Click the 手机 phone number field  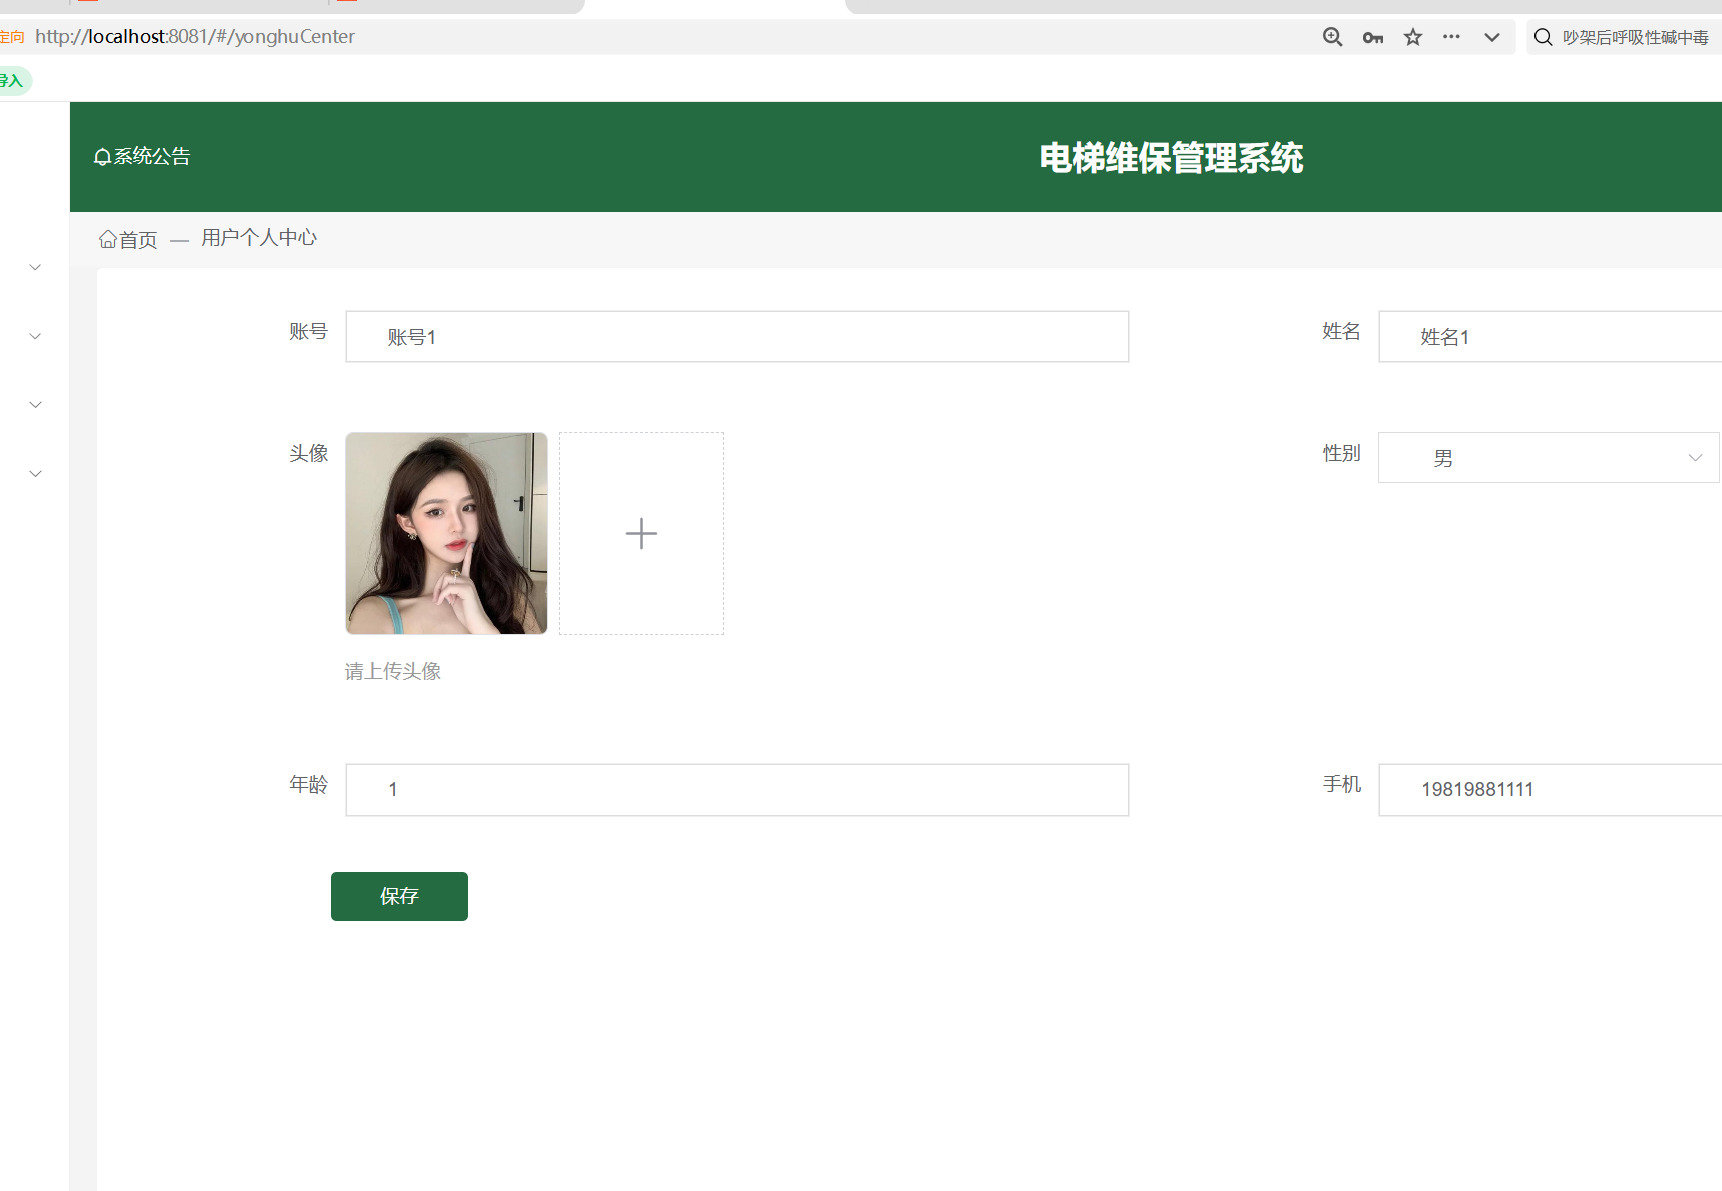pyautogui.click(x=1548, y=790)
